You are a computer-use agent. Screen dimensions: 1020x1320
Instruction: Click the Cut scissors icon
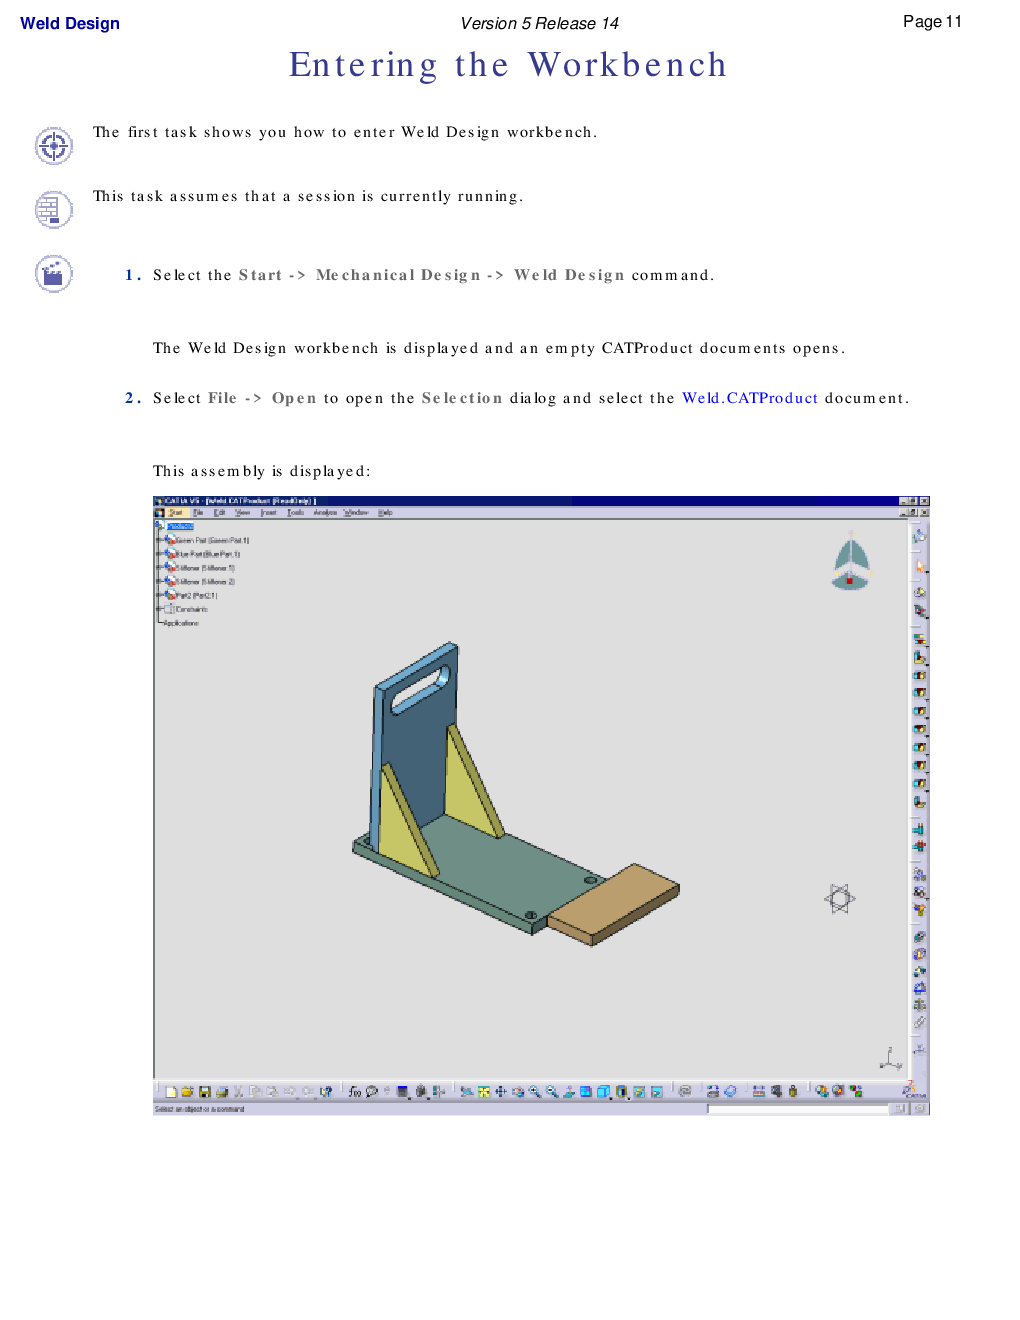[239, 1092]
